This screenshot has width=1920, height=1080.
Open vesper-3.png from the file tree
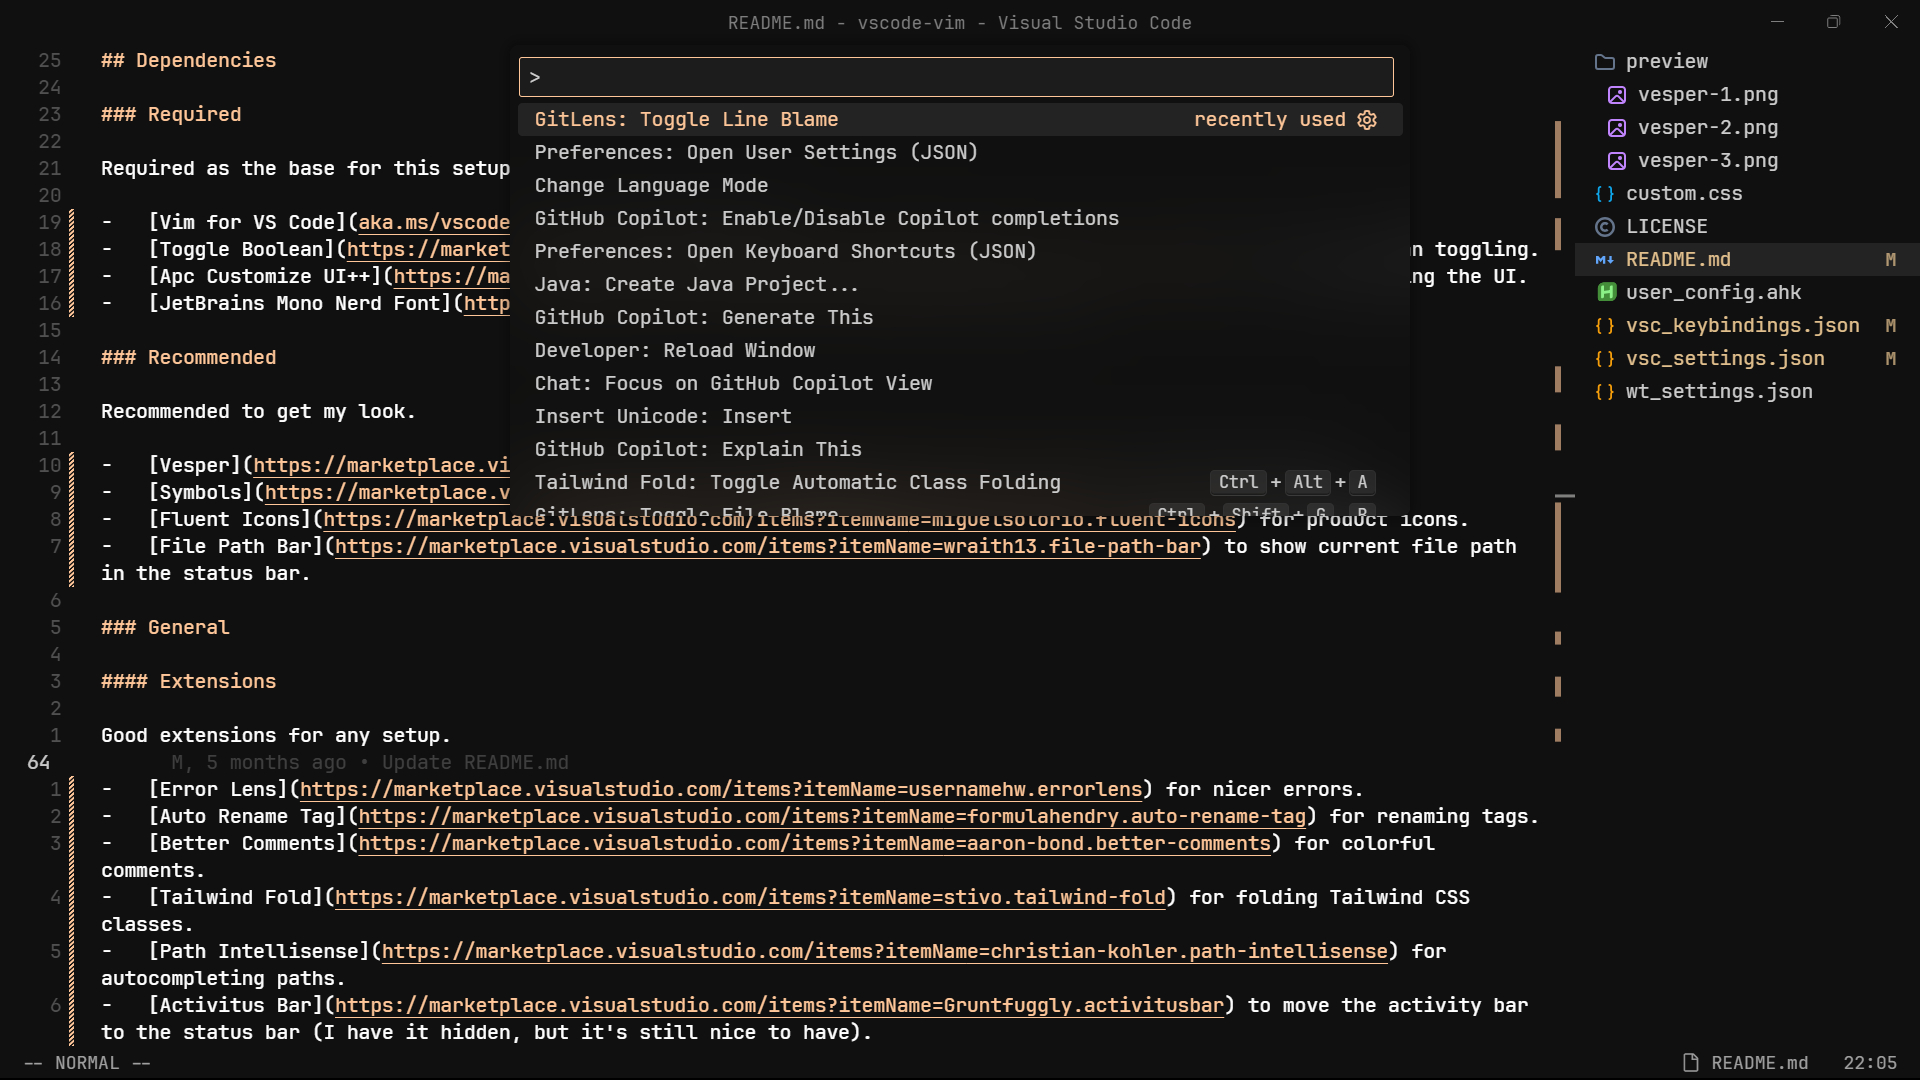[1748, 161]
